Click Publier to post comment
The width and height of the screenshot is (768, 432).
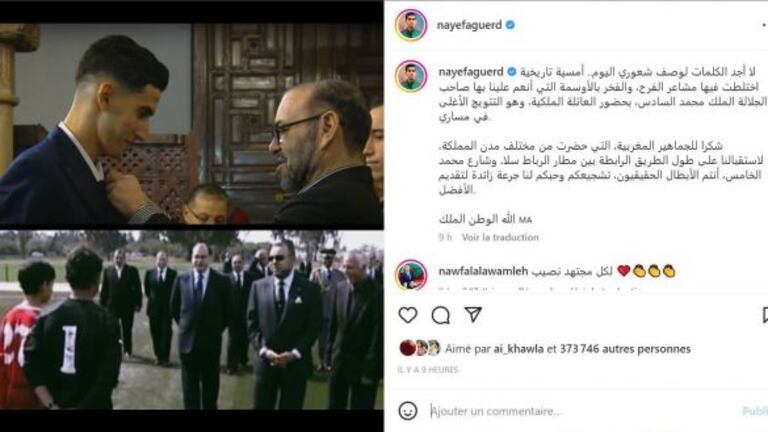[x=755, y=411]
